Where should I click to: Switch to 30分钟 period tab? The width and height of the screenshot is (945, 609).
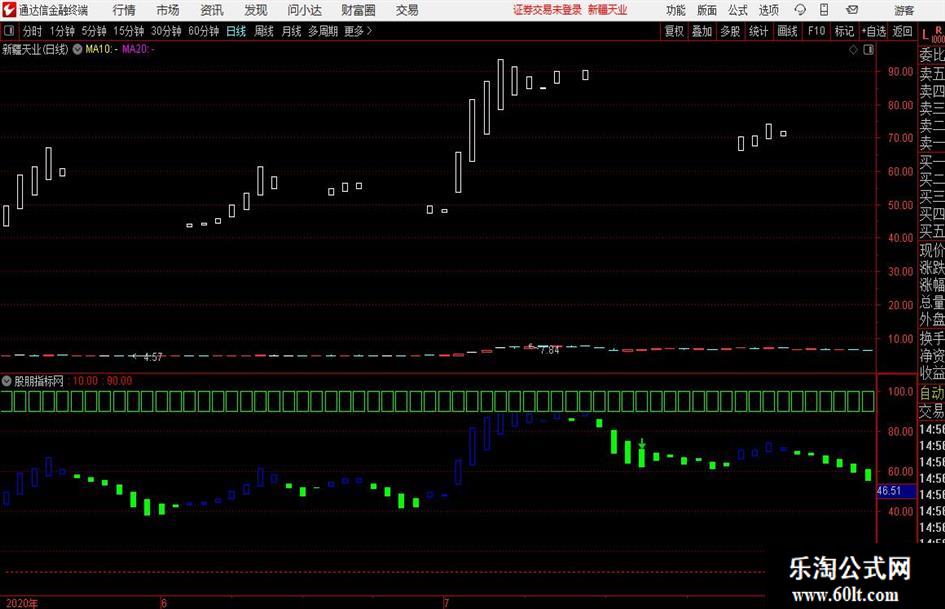coord(166,31)
